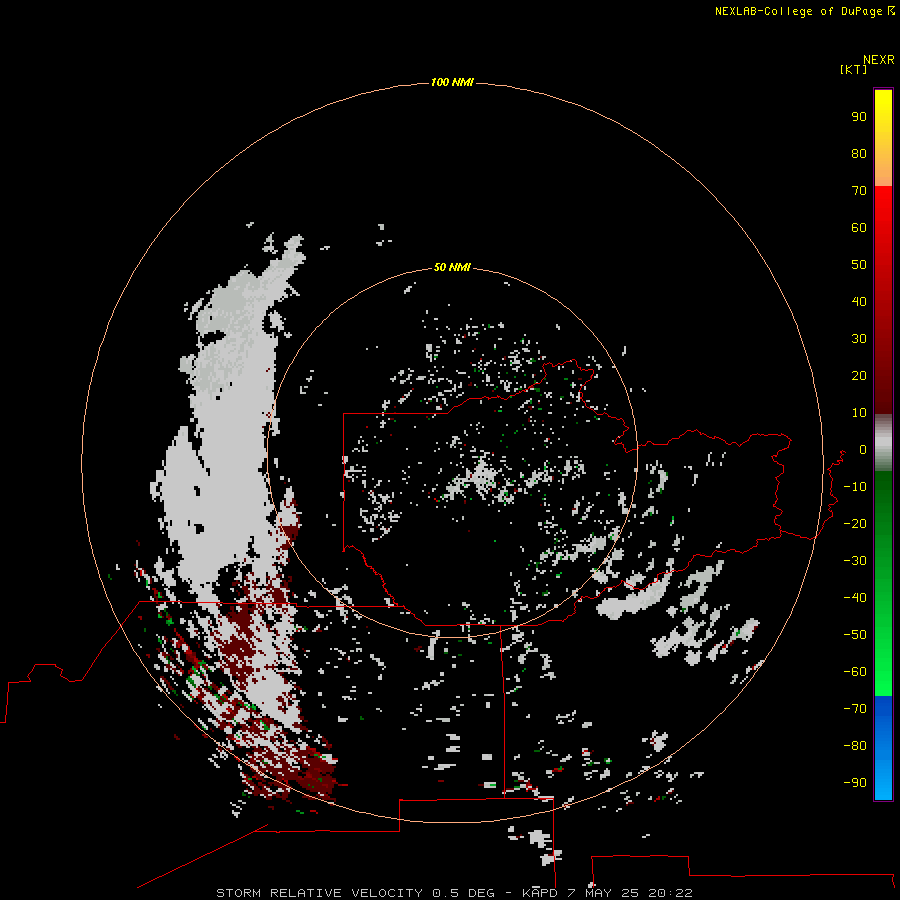Click the -20 value on velocity scale
This screenshot has width=900, height=900.
pyautogui.click(x=855, y=524)
